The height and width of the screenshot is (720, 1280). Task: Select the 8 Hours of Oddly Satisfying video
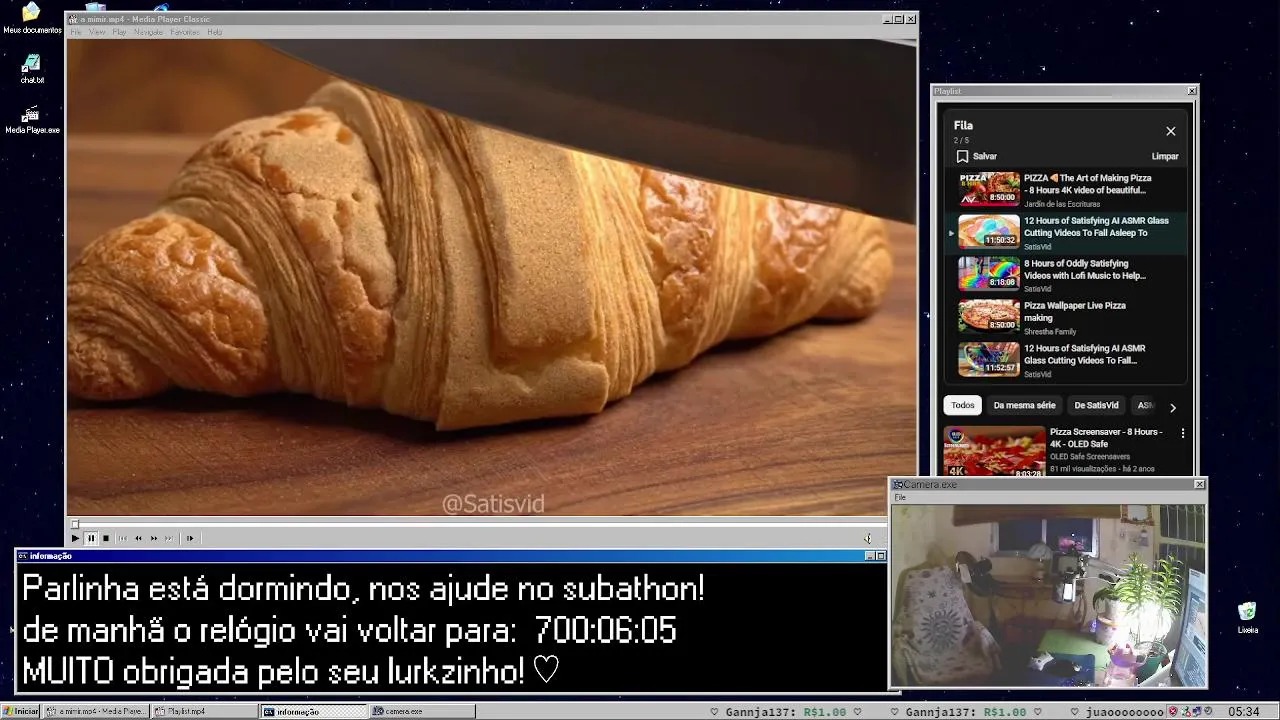pyautogui.click(x=1066, y=274)
